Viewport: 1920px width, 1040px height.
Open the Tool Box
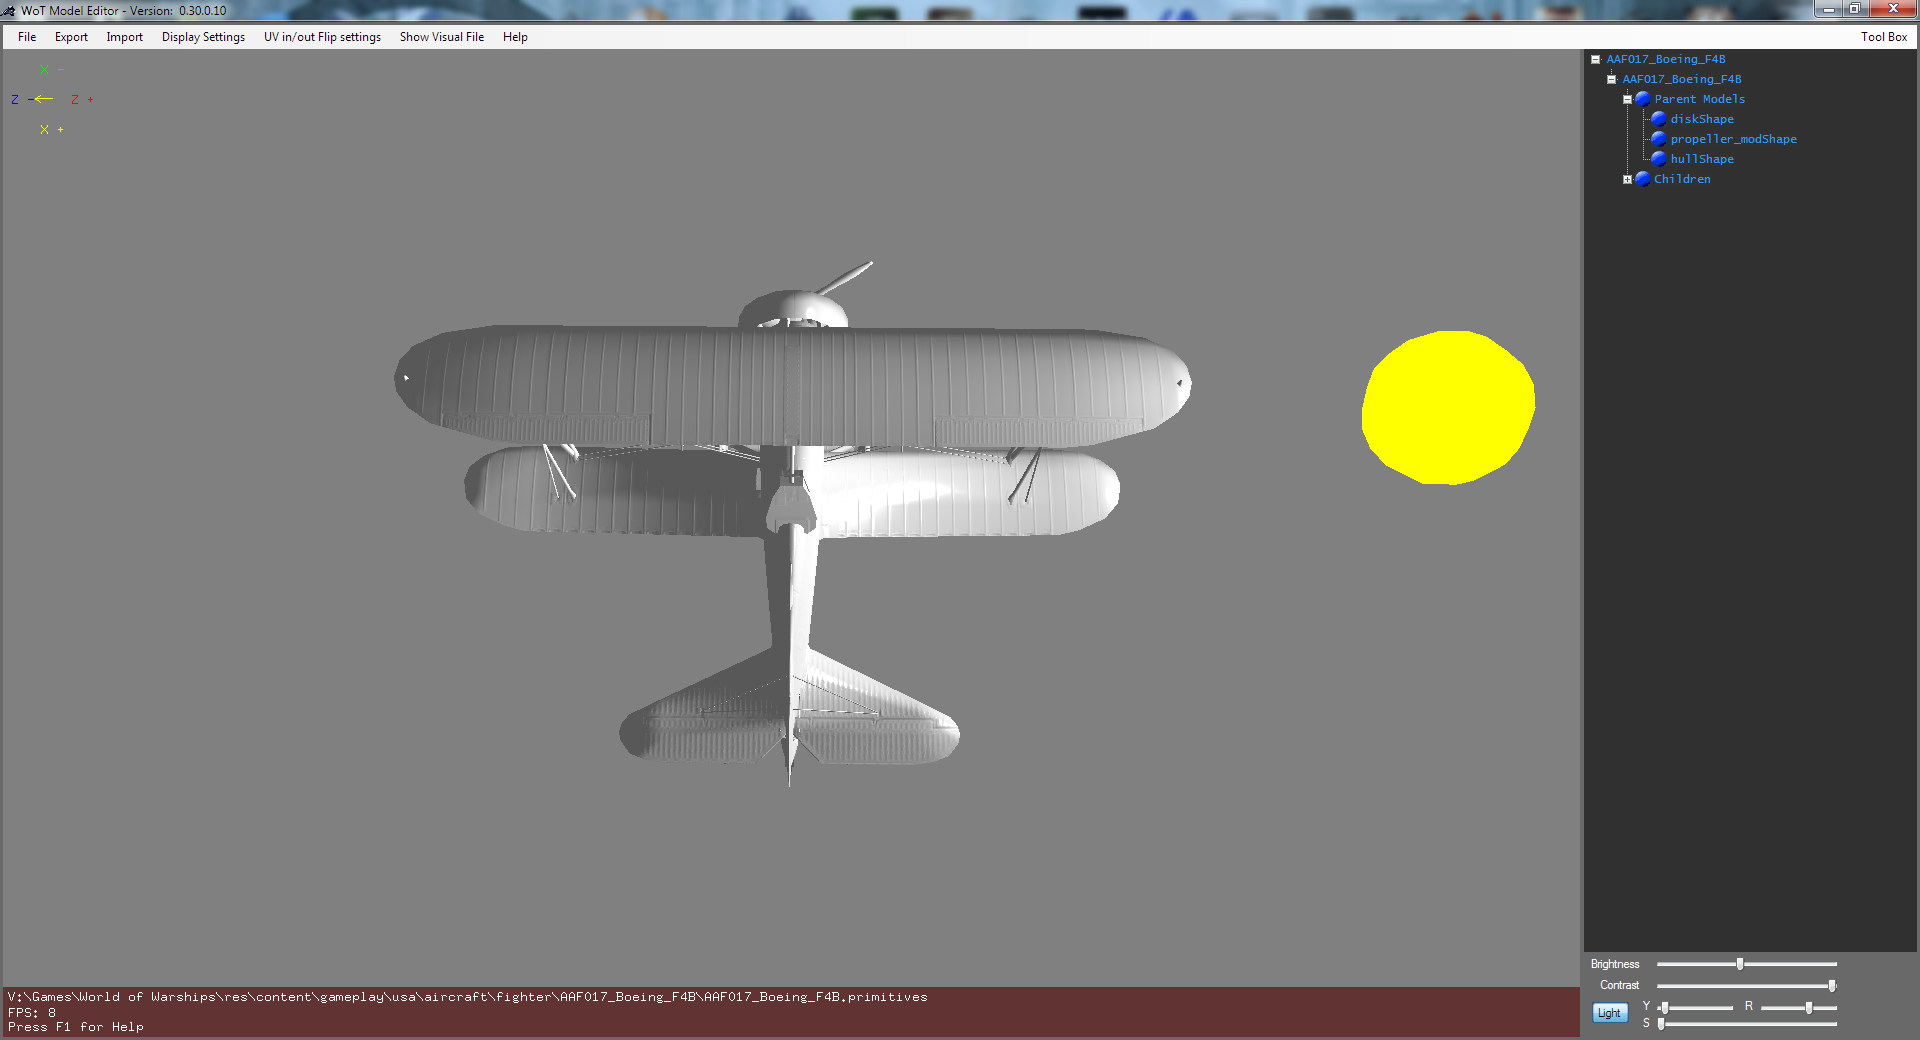tap(1883, 37)
